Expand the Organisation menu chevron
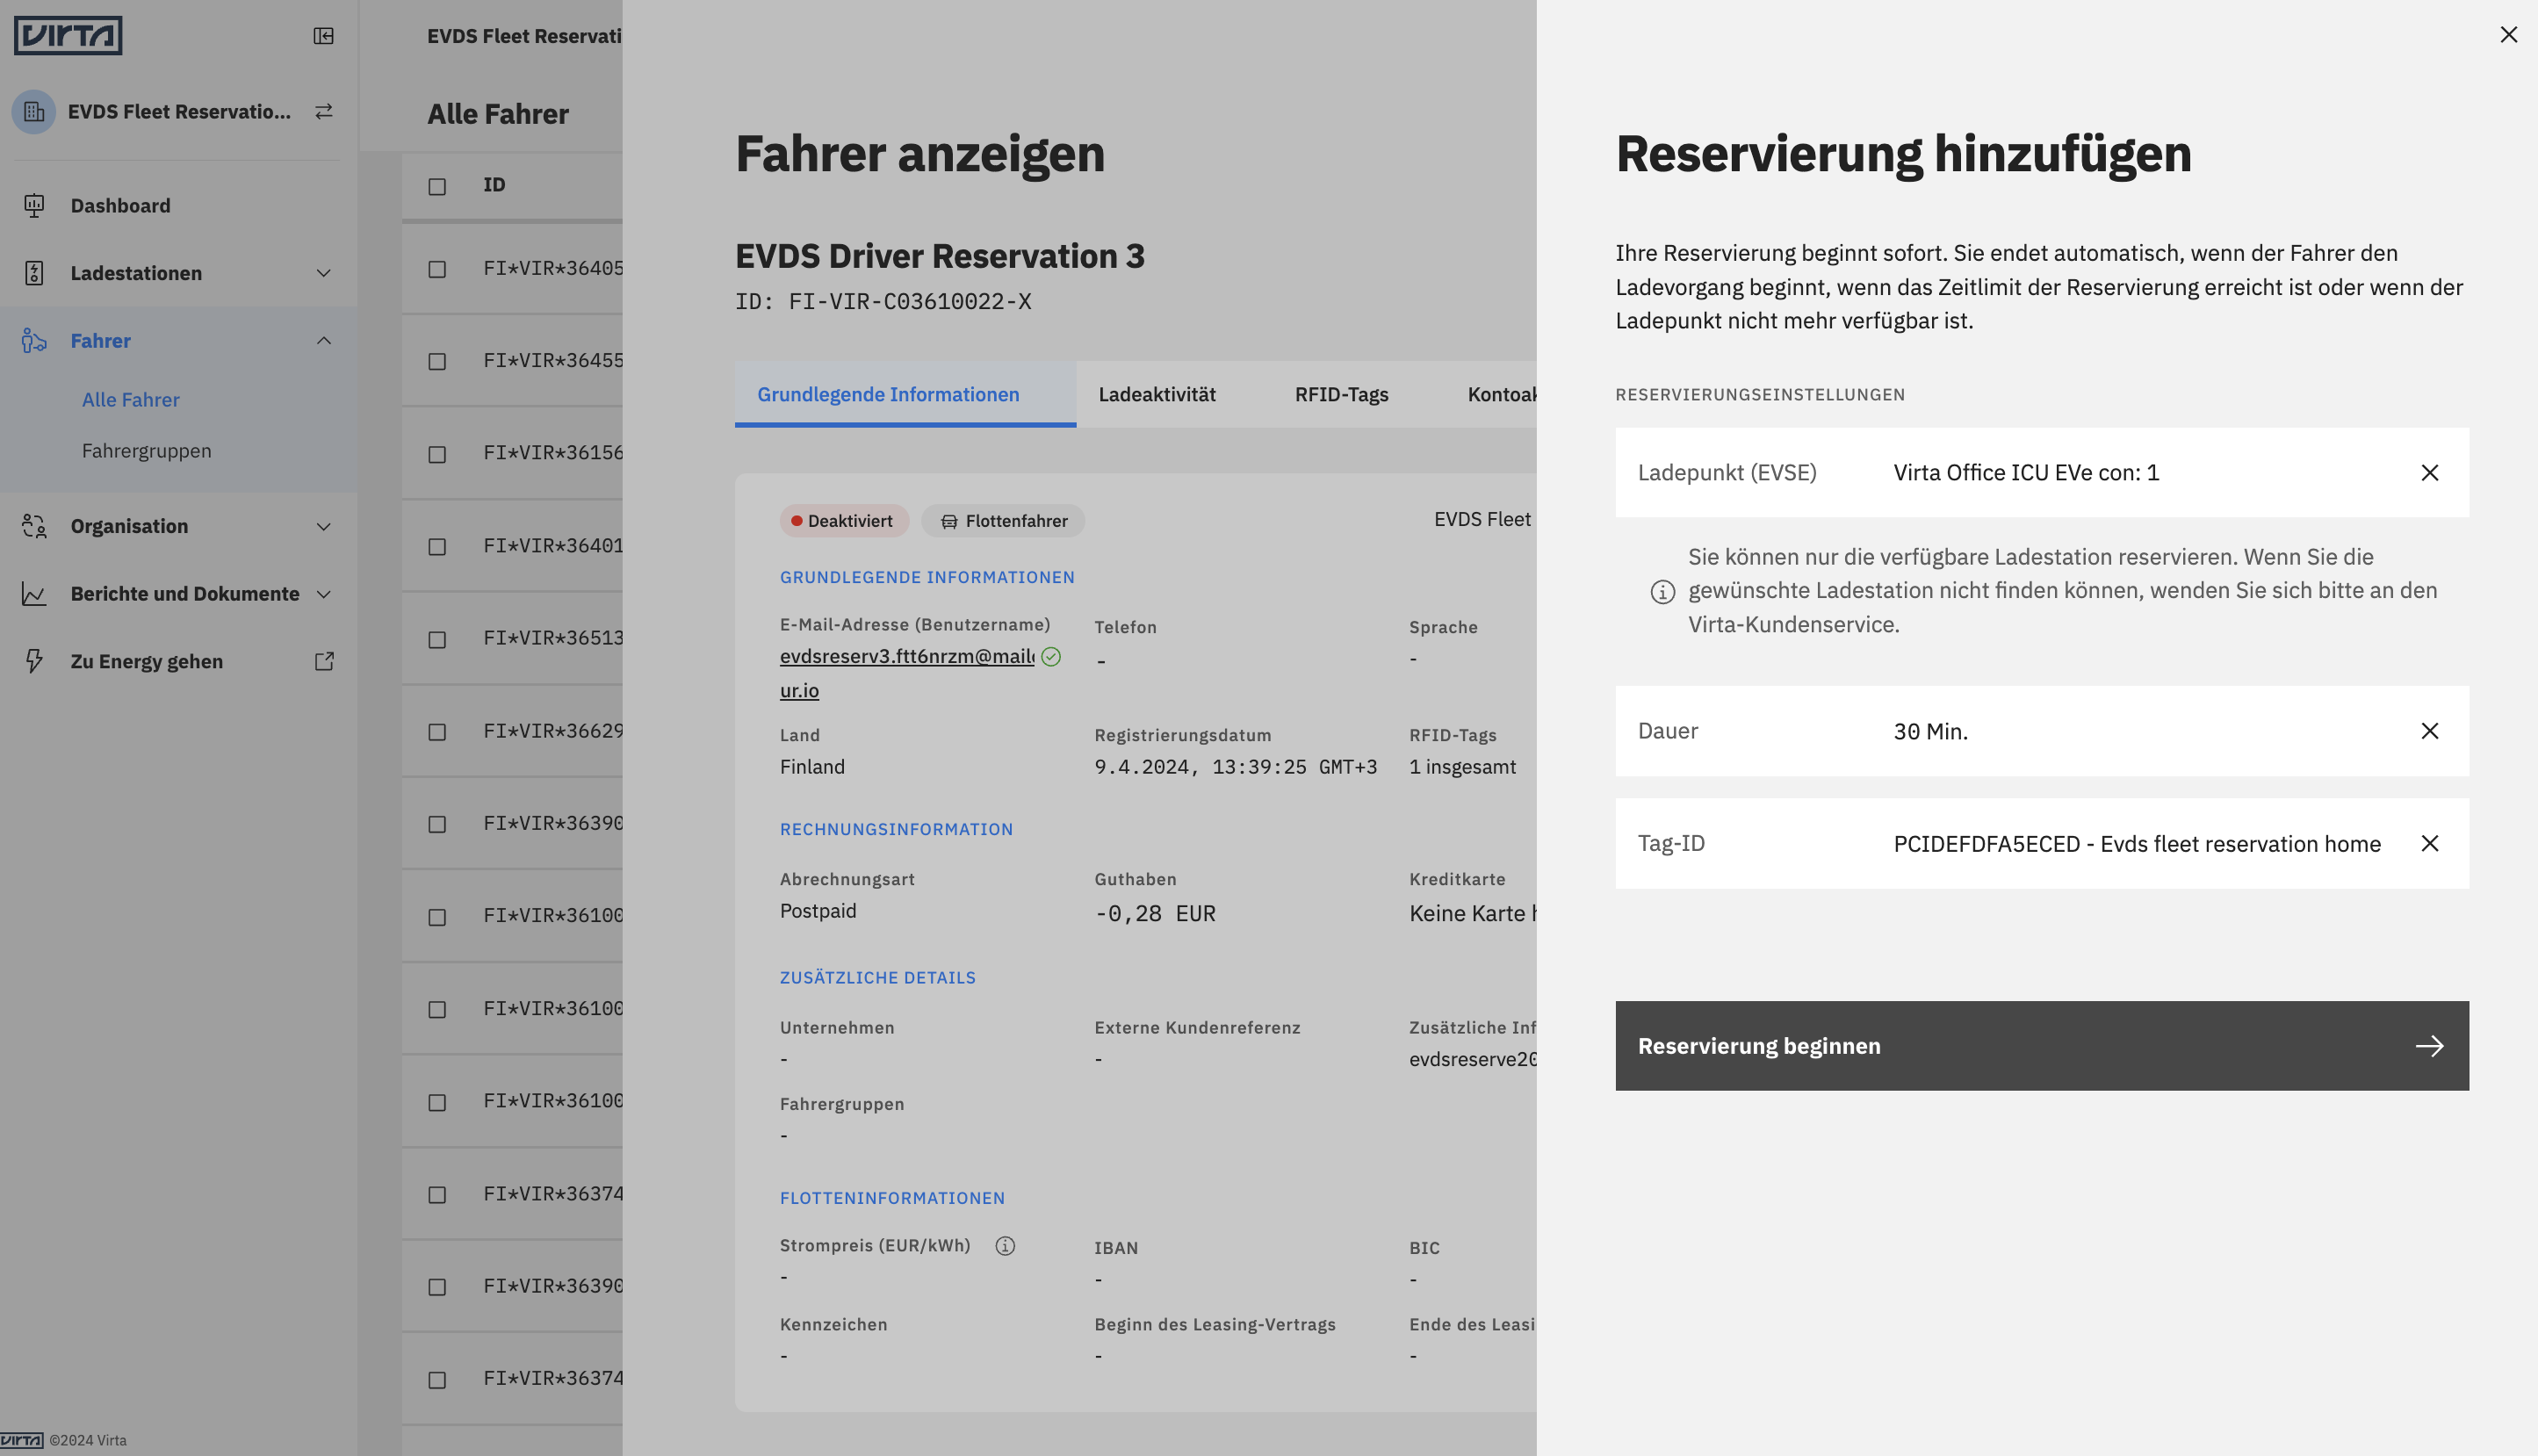The width and height of the screenshot is (2538, 1456). click(x=323, y=526)
